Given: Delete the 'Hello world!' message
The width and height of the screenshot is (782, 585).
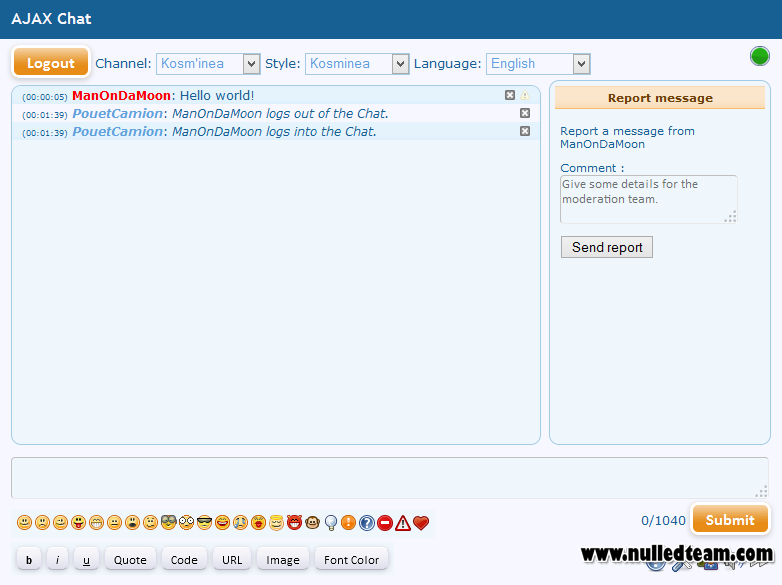Looking at the screenshot, I should pyautogui.click(x=510, y=95).
